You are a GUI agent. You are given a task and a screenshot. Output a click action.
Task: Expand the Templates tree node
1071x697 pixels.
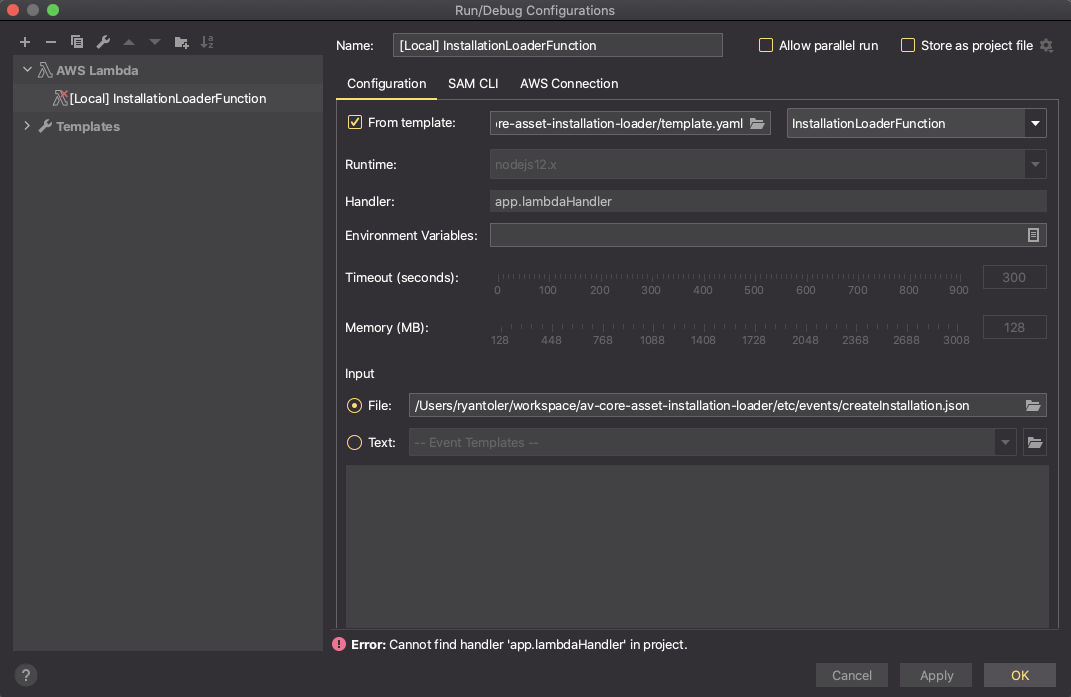(27, 126)
